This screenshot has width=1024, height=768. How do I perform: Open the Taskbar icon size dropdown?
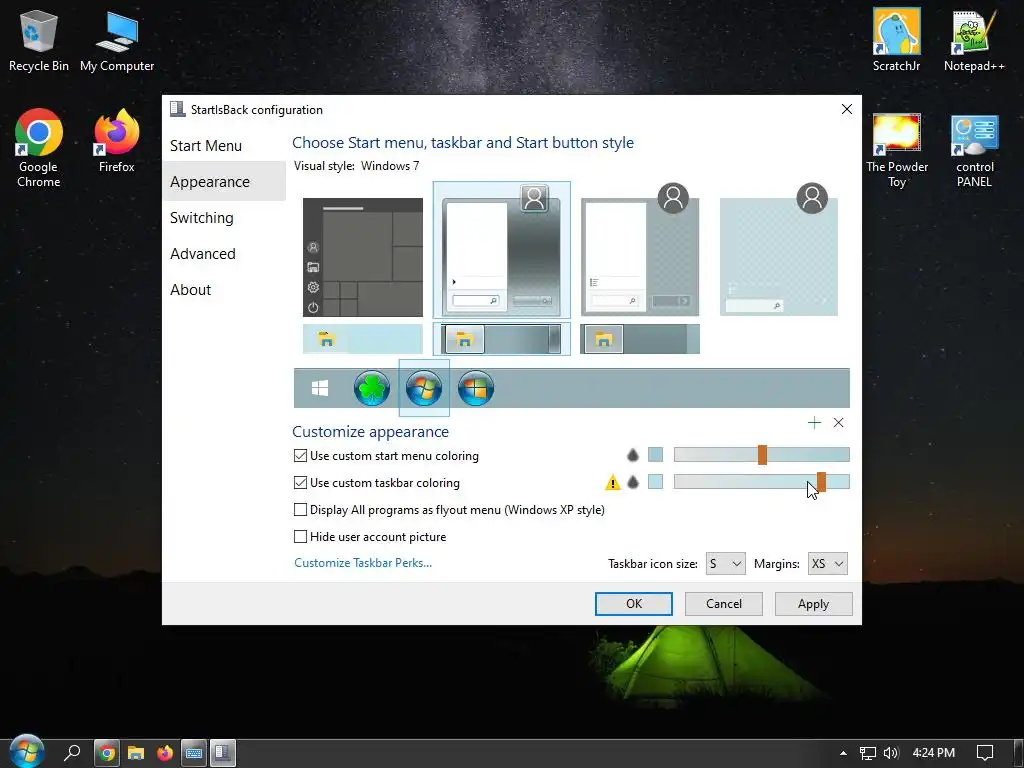click(726, 564)
